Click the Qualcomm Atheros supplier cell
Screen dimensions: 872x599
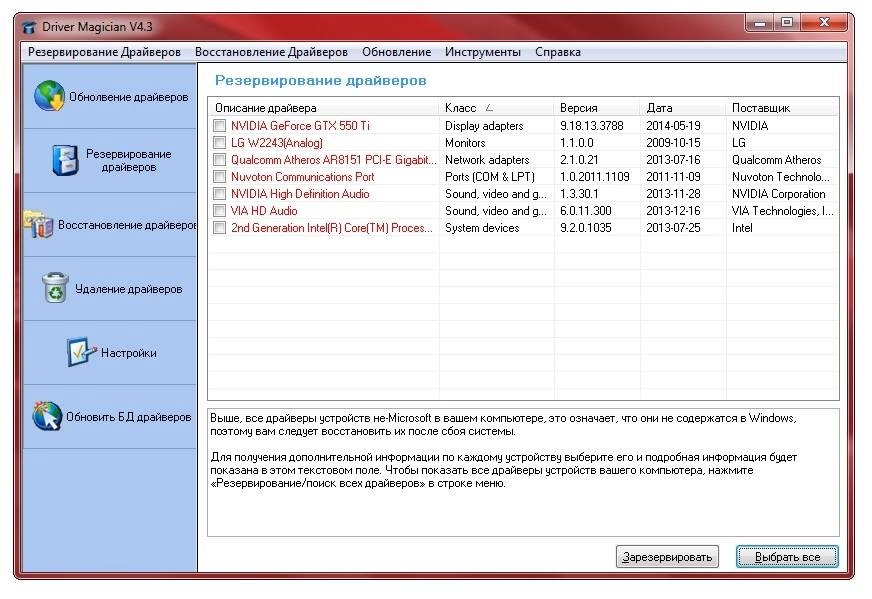(776, 160)
